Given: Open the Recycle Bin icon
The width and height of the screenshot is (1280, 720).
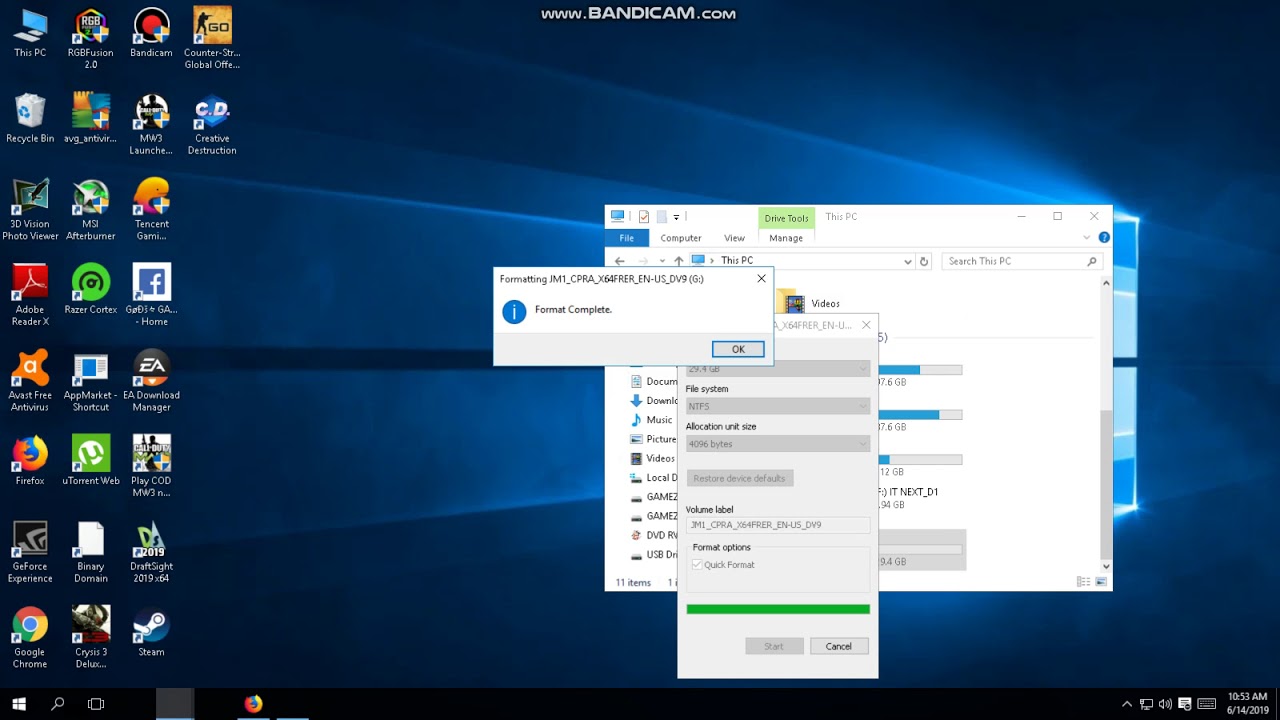Looking at the screenshot, I should point(30,118).
